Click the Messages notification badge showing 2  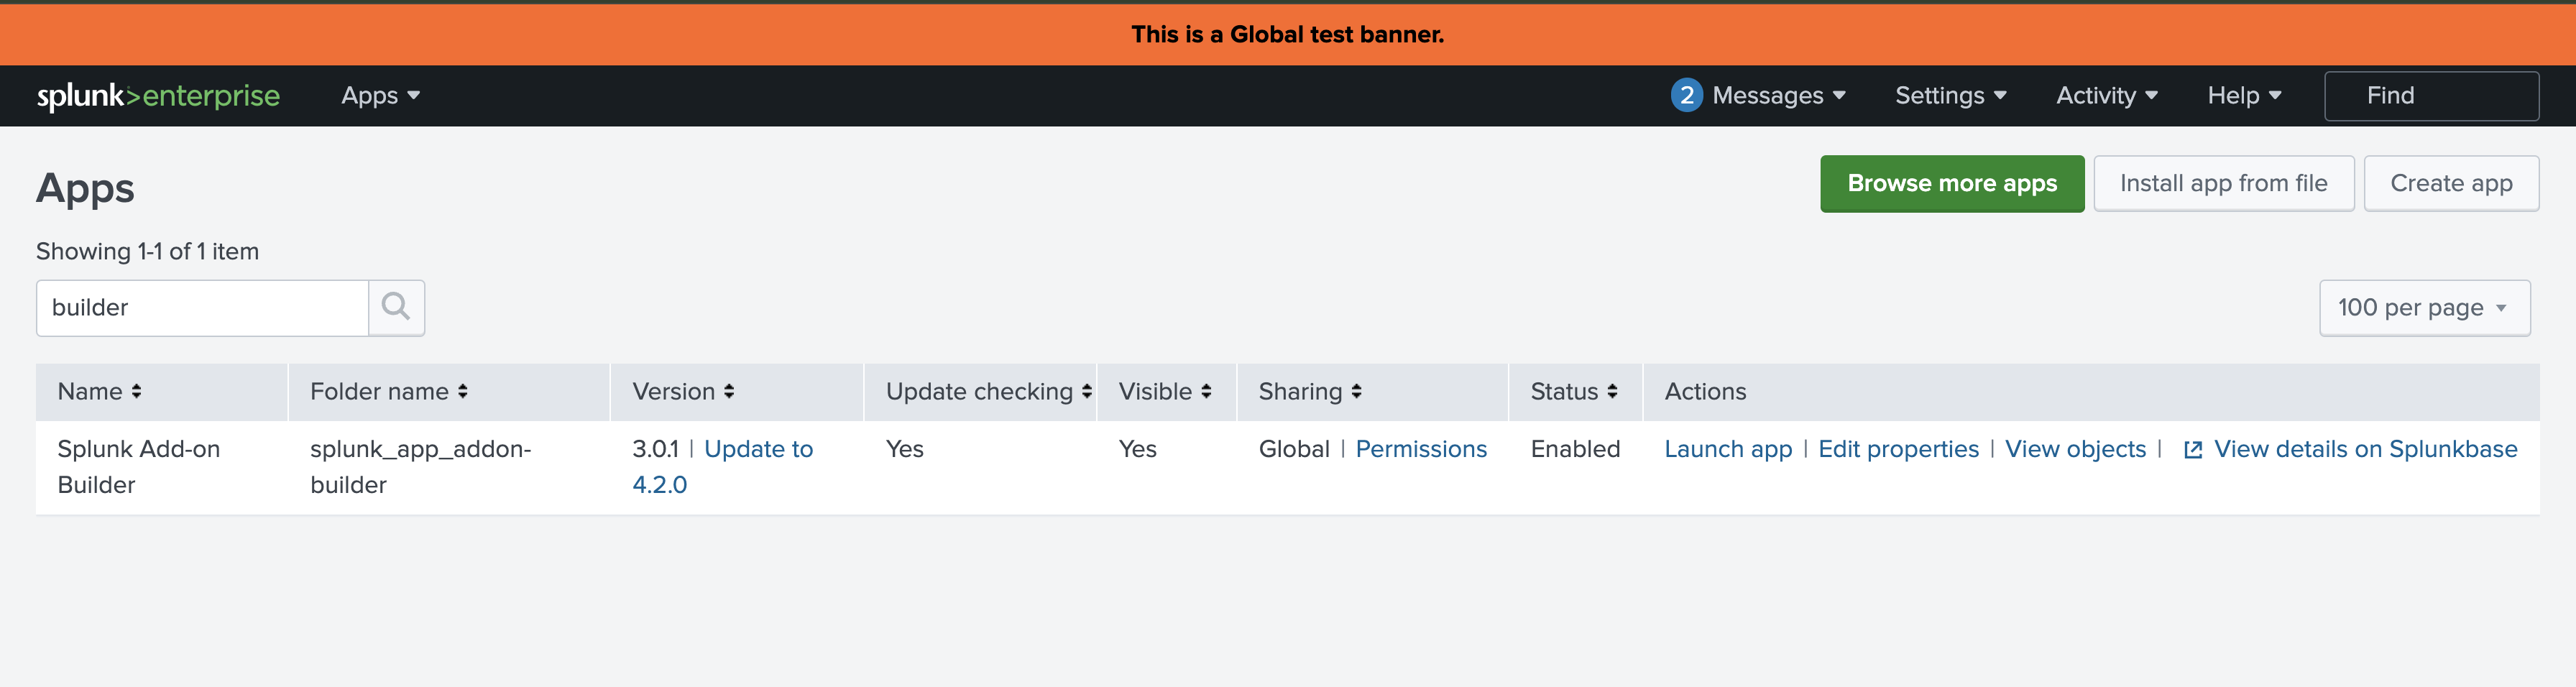pyautogui.click(x=1687, y=95)
